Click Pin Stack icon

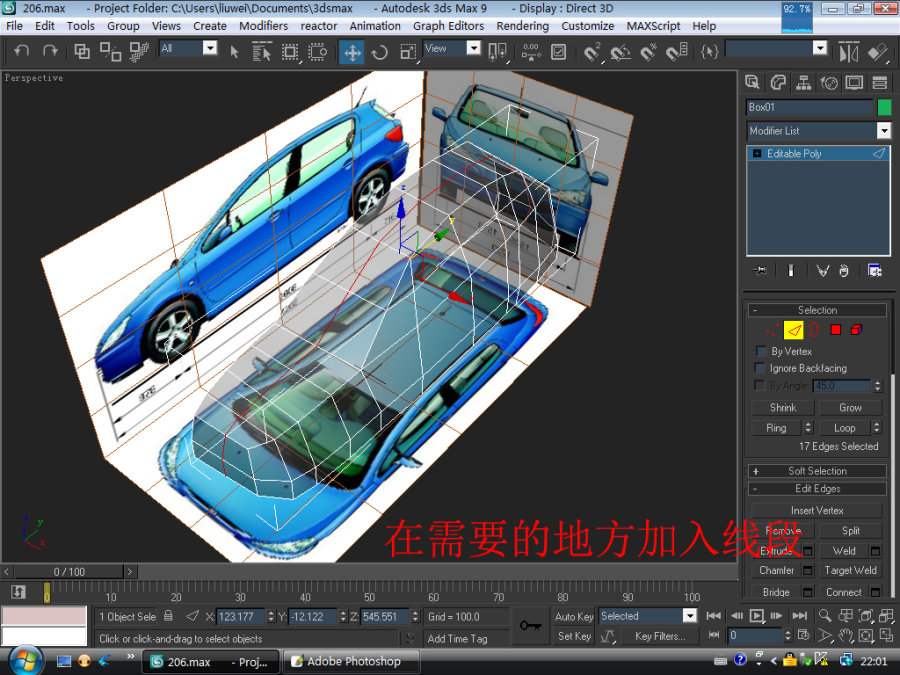759,270
